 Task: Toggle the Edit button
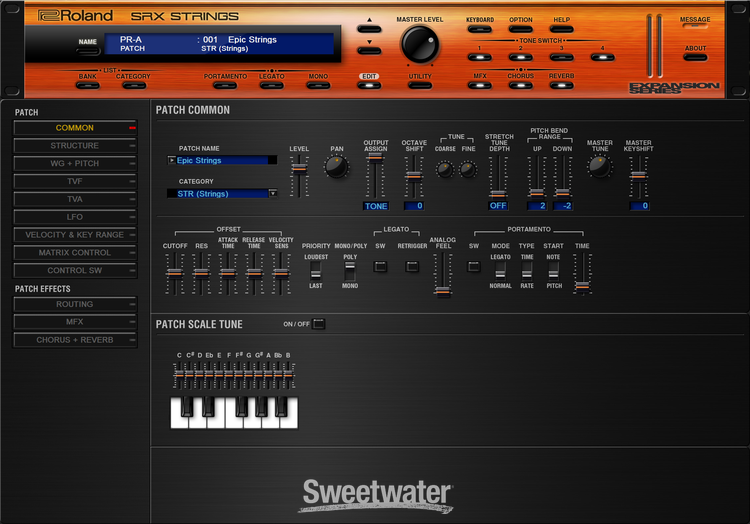point(369,85)
